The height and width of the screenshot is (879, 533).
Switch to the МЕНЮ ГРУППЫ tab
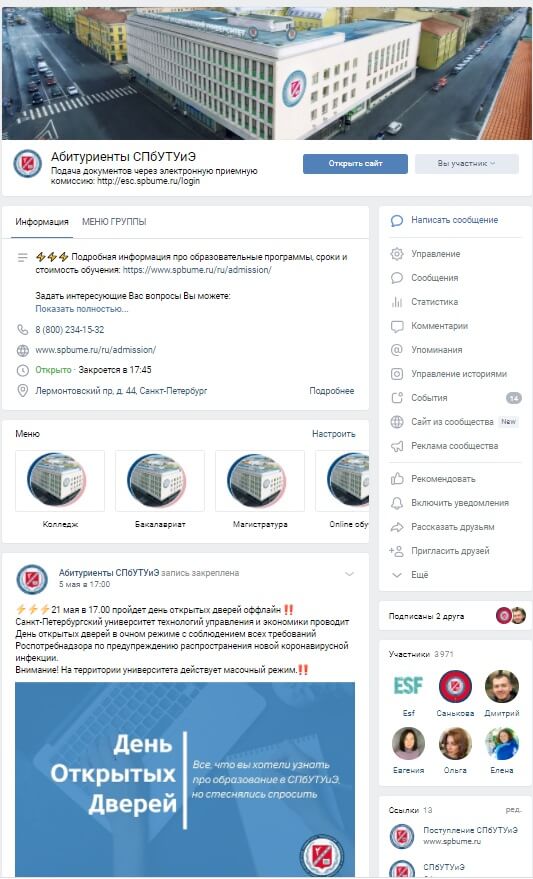pos(114,222)
